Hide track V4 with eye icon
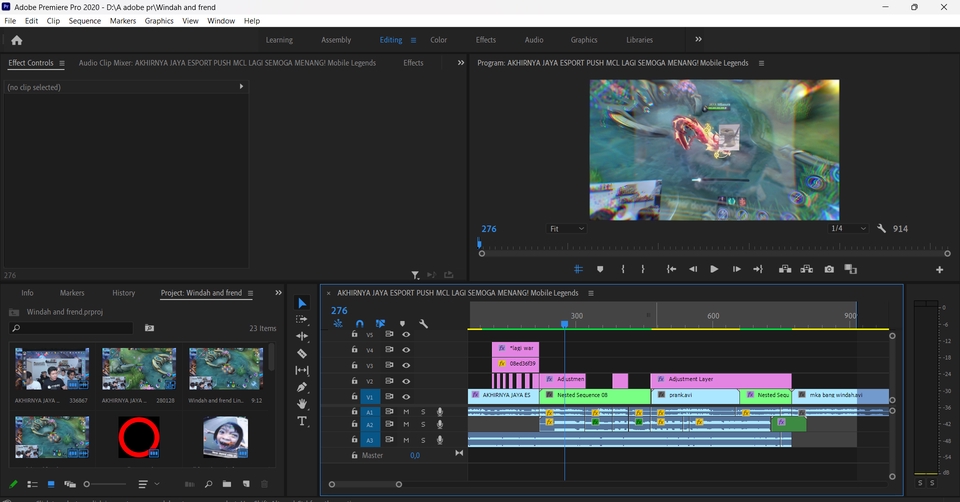Screen dimensions: 960x502 click(405, 350)
